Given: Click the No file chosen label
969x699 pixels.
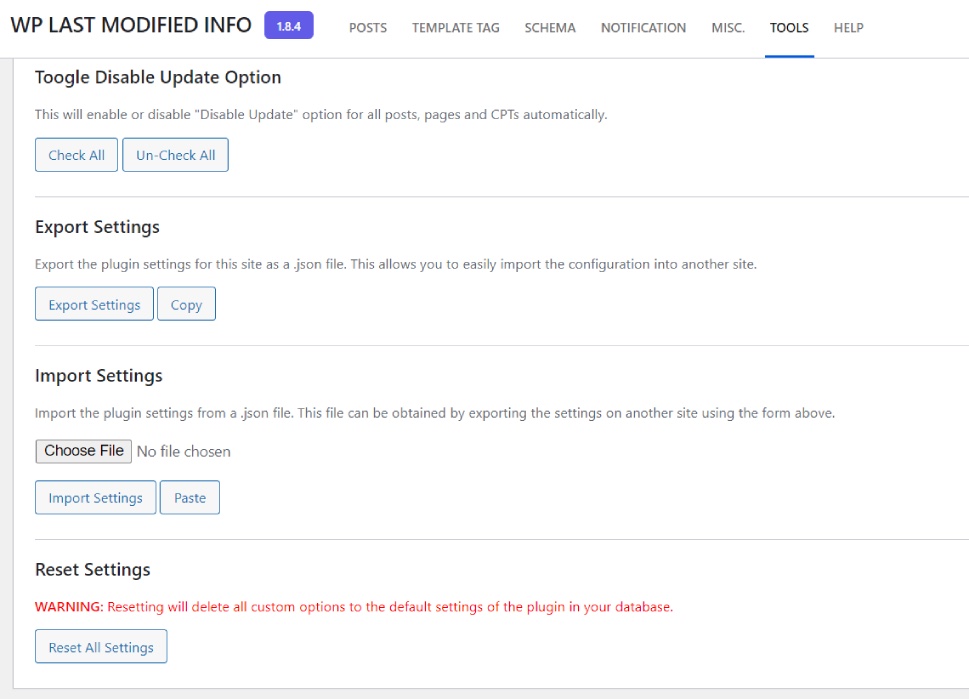Looking at the screenshot, I should 183,452.
